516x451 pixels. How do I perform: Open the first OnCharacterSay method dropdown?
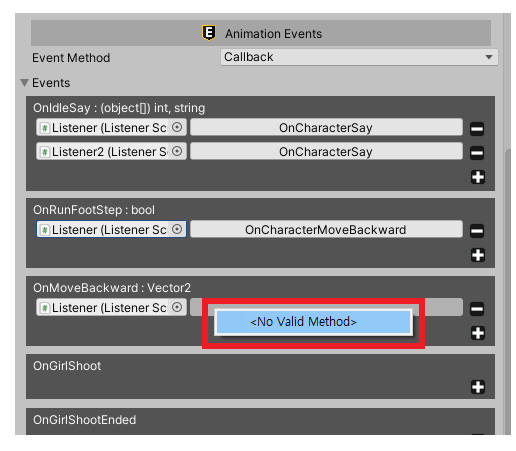tap(326, 127)
